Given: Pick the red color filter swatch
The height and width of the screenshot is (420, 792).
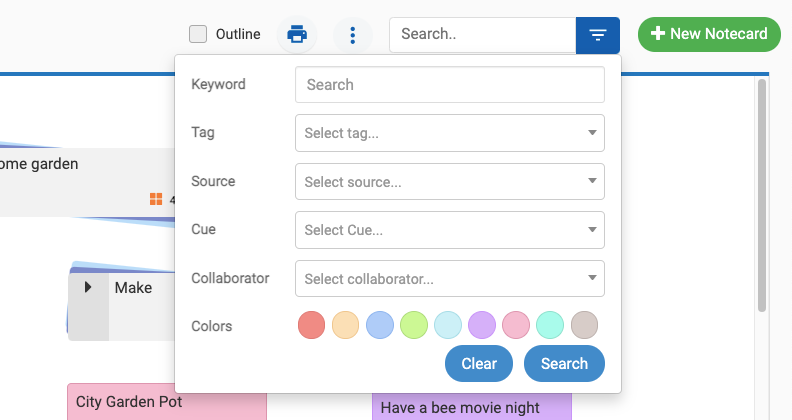Looking at the screenshot, I should click(312, 325).
